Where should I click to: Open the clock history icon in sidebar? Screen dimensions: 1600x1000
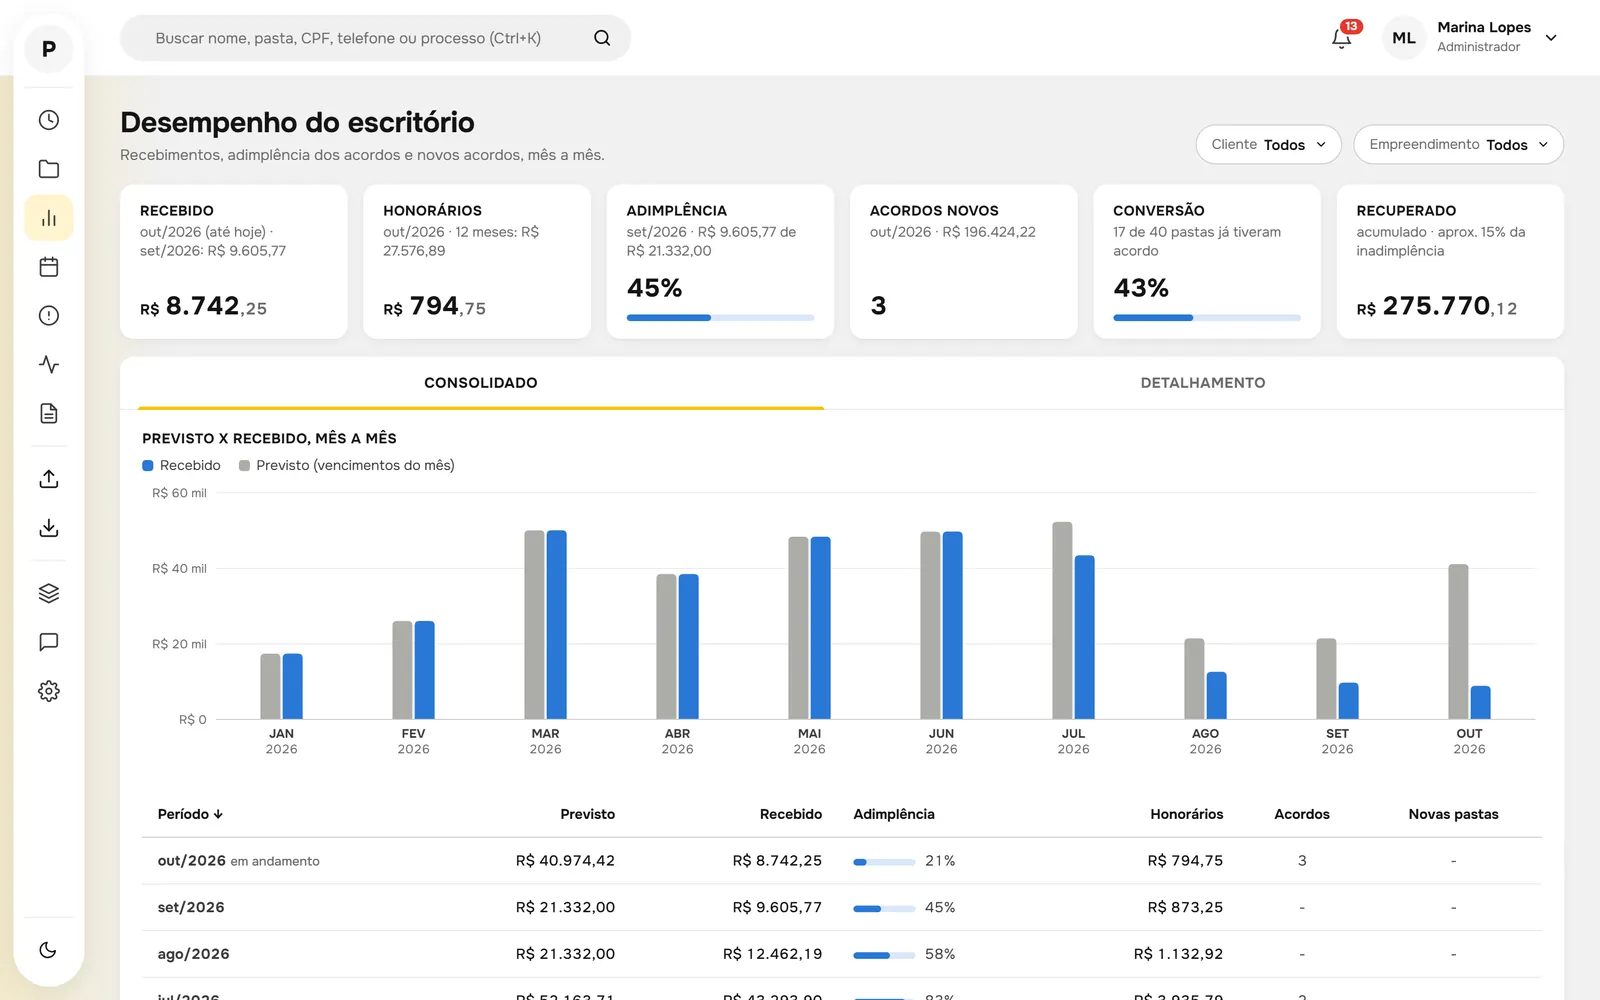(x=48, y=120)
